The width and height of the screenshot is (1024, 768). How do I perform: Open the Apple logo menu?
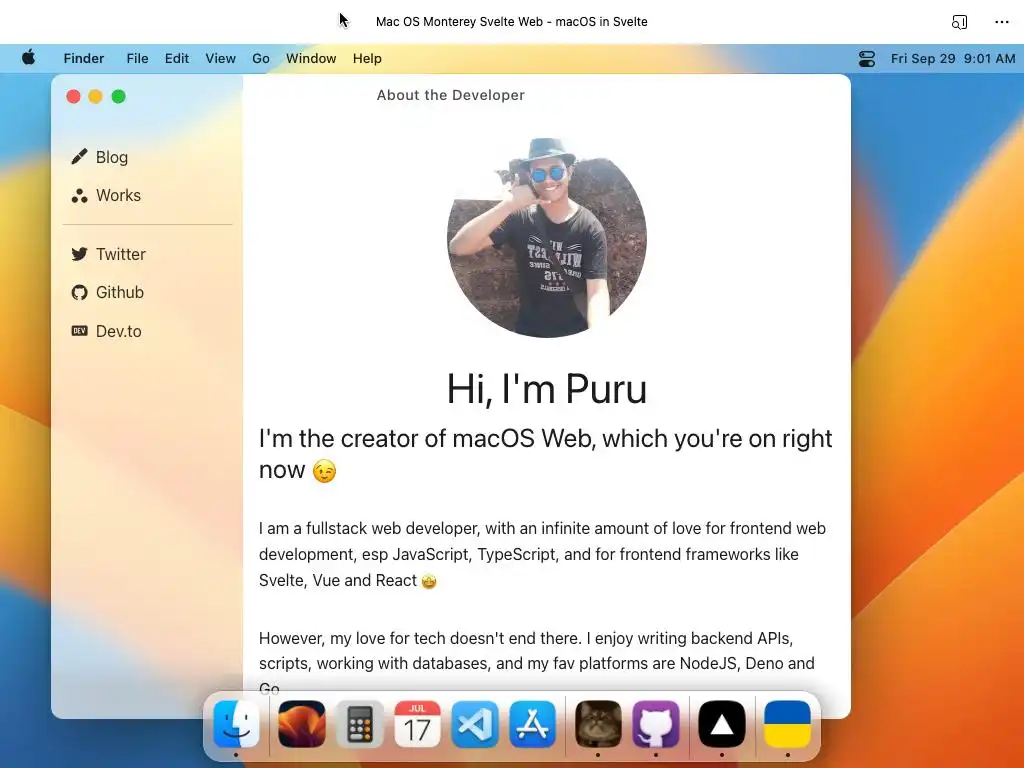click(29, 58)
